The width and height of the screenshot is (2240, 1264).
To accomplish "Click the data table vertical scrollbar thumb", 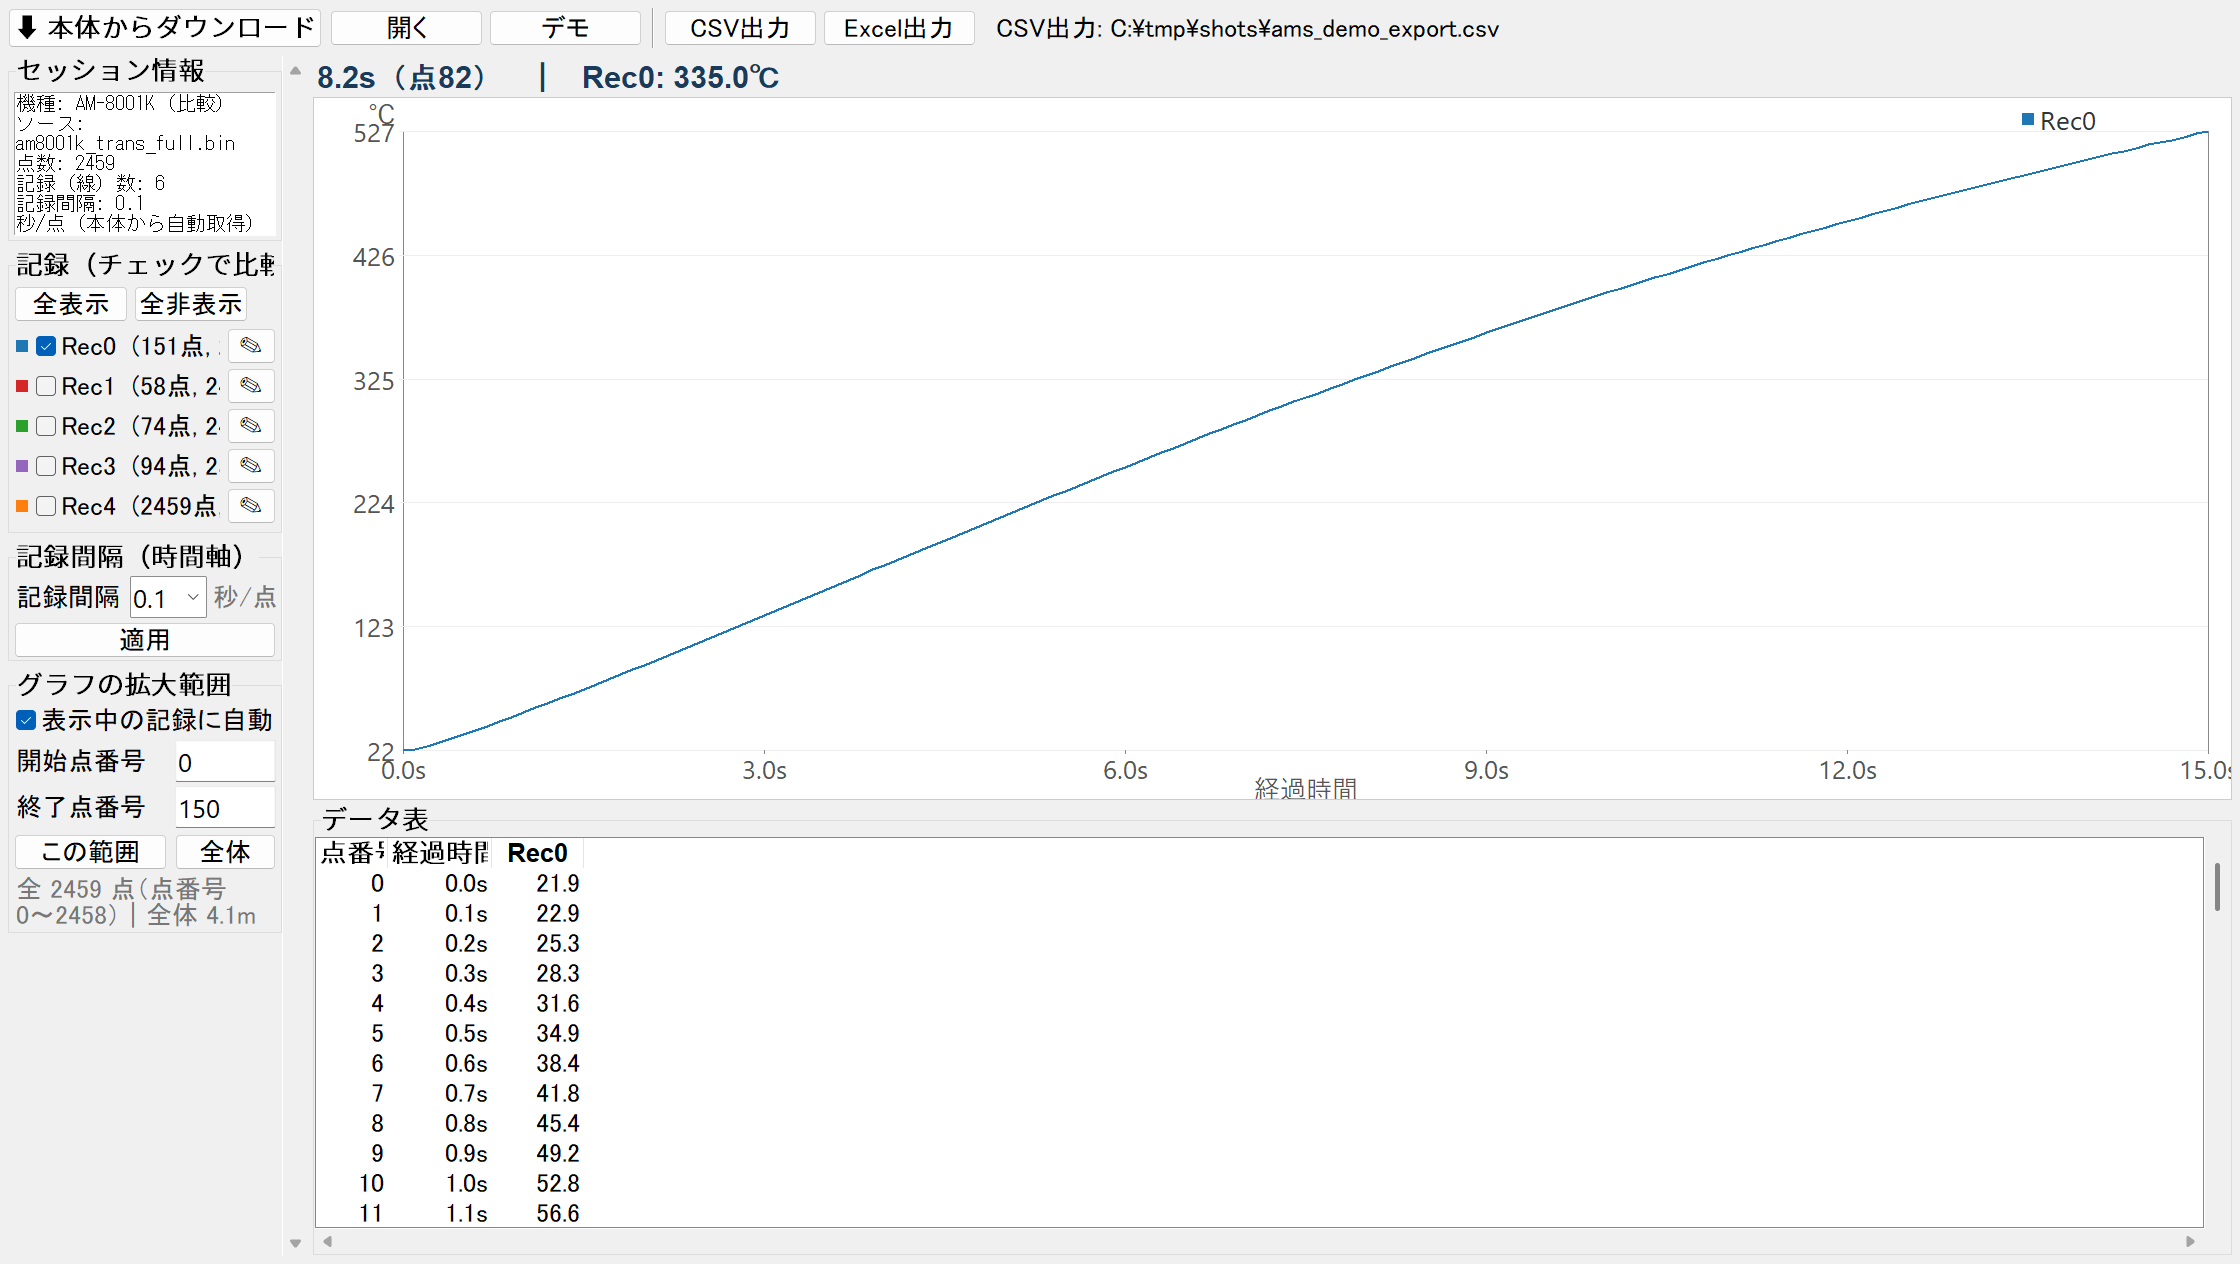I will (x=2217, y=887).
